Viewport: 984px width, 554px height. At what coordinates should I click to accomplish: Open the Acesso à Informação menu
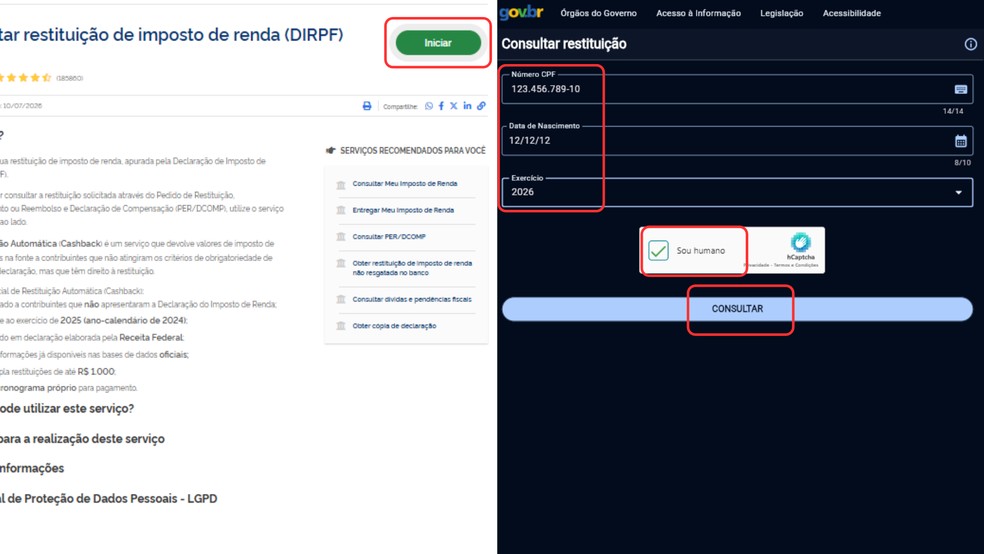click(x=698, y=13)
